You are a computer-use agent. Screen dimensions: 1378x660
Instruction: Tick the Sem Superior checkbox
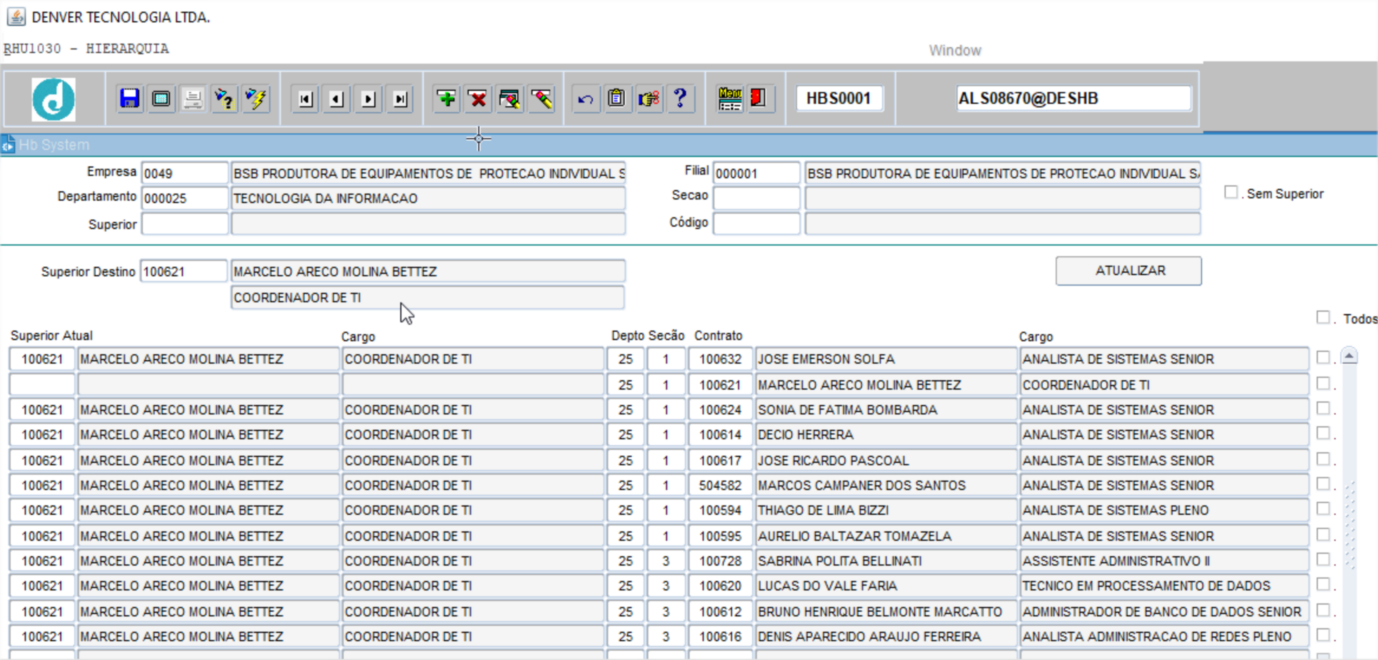1231,192
